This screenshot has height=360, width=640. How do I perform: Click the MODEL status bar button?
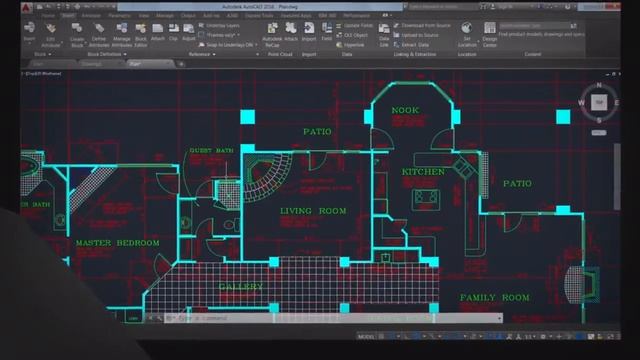[366, 337]
